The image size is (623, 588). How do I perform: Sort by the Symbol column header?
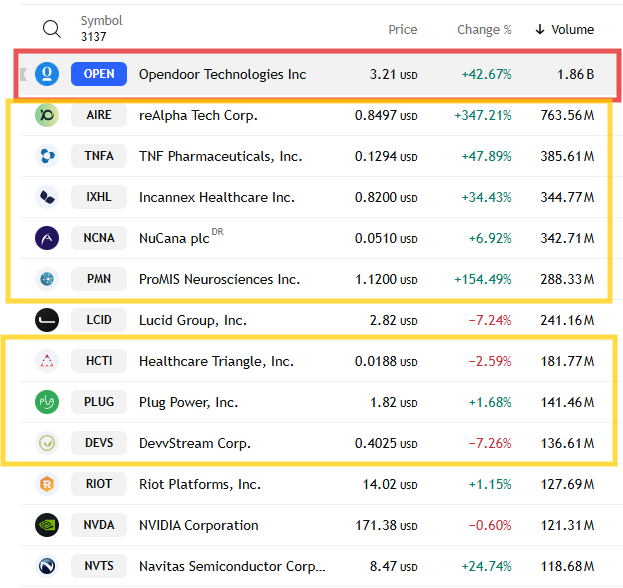(x=101, y=21)
